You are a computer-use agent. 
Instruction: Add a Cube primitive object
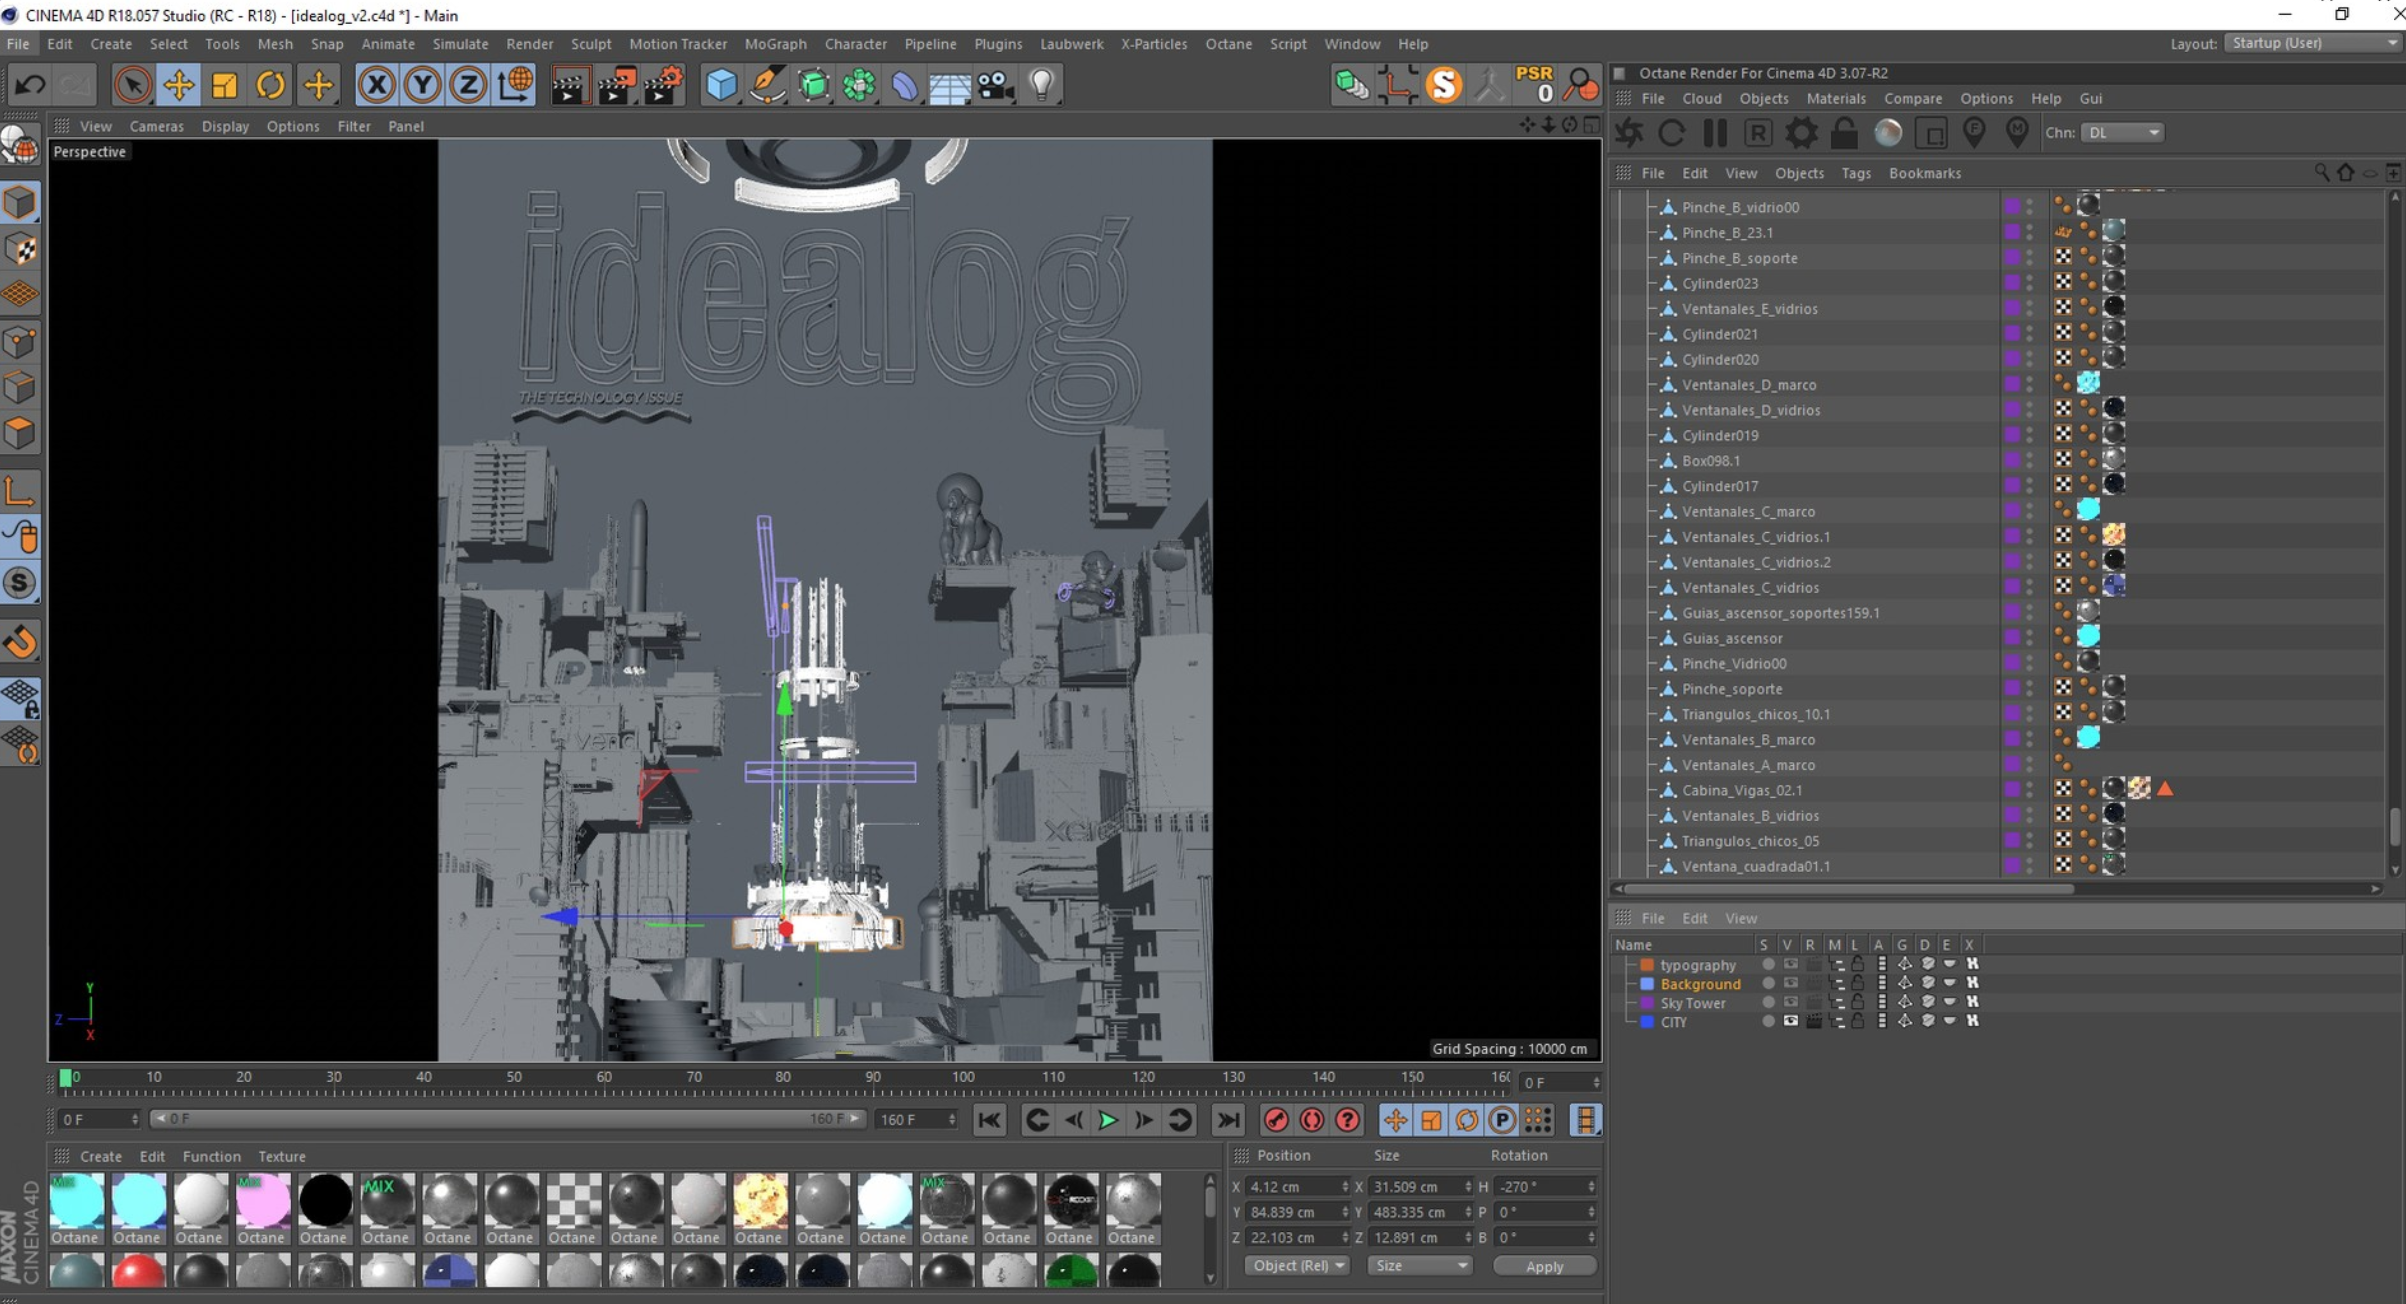coord(720,85)
